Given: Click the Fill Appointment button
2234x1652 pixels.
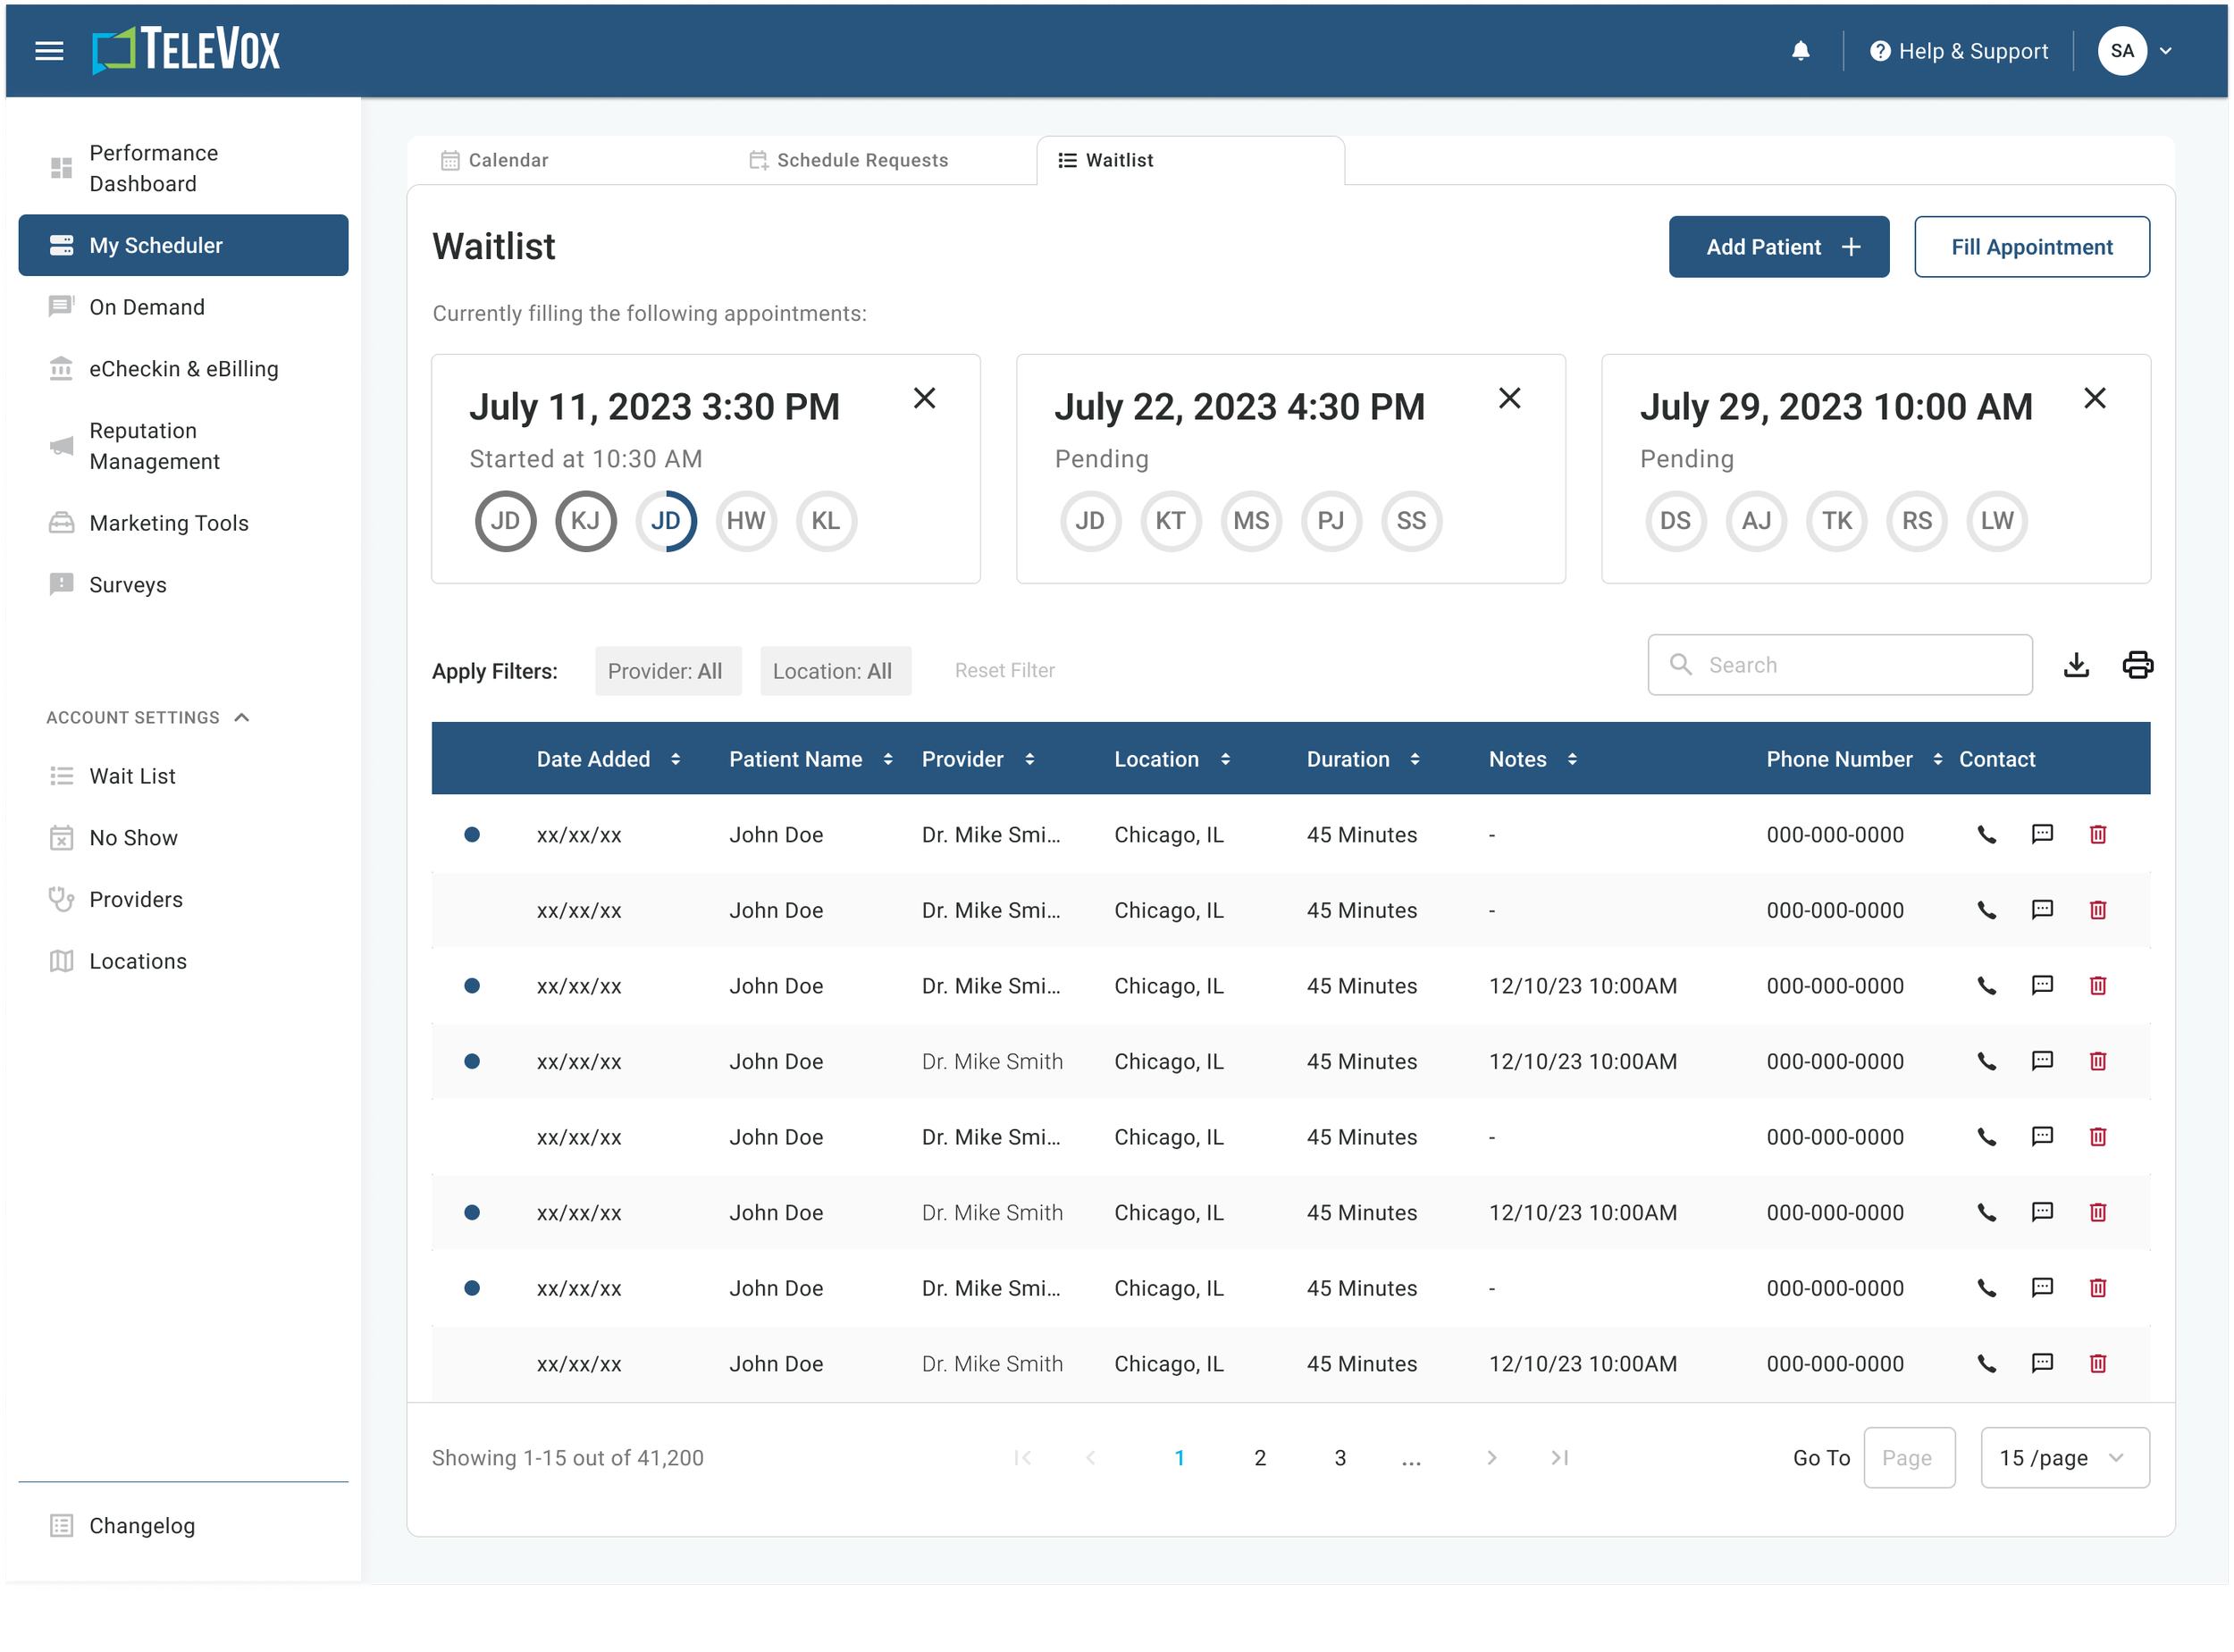Looking at the screenshot, I should [x=2032, y=247].
